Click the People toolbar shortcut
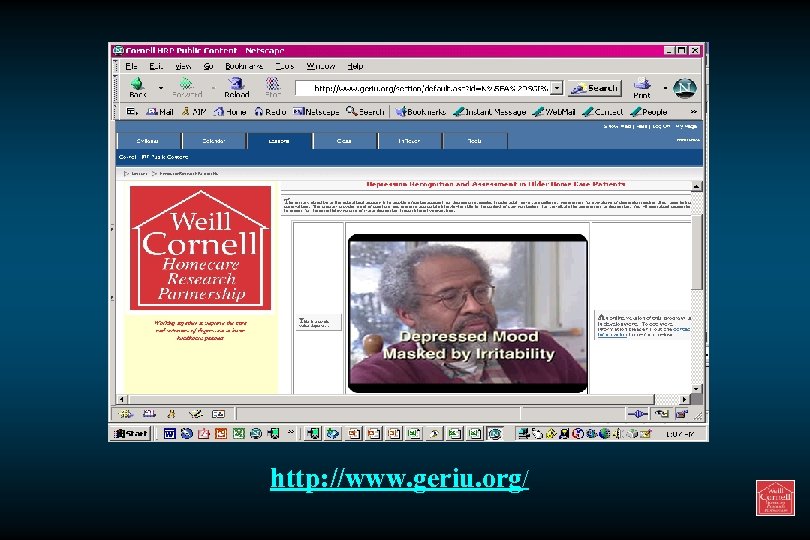Viewport: 810px width, 540px height. point(649,112)
